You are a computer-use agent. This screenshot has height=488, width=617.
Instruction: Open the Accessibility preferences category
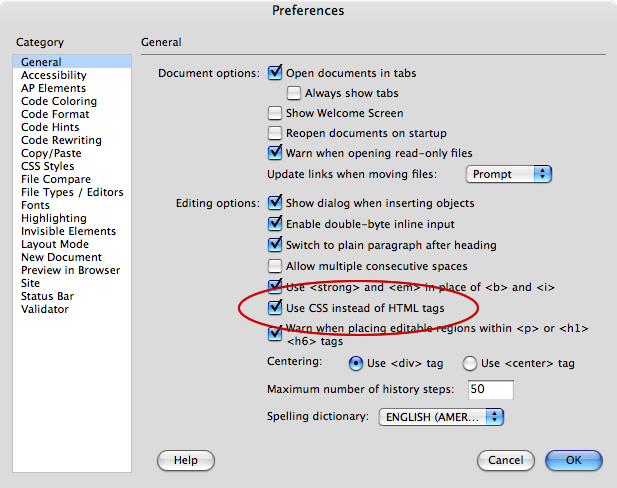(53, 75)
